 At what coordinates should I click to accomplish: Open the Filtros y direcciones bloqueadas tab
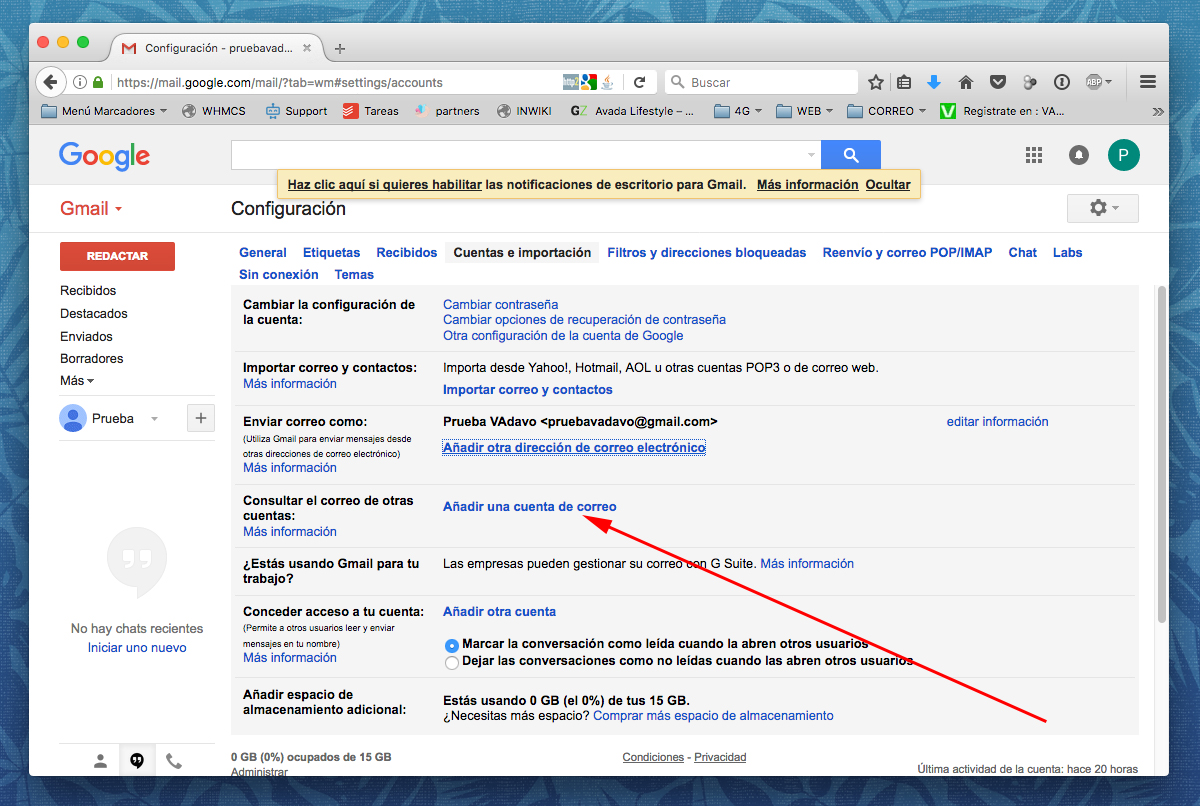coord(706,253)
